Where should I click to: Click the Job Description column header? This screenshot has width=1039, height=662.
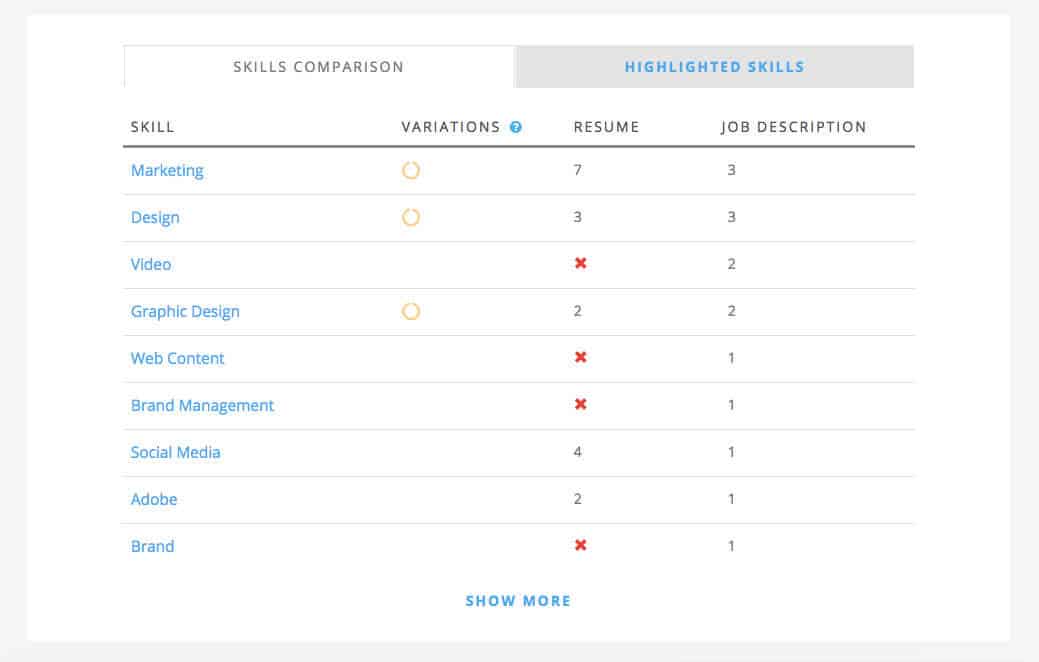[x=793, y=127]
